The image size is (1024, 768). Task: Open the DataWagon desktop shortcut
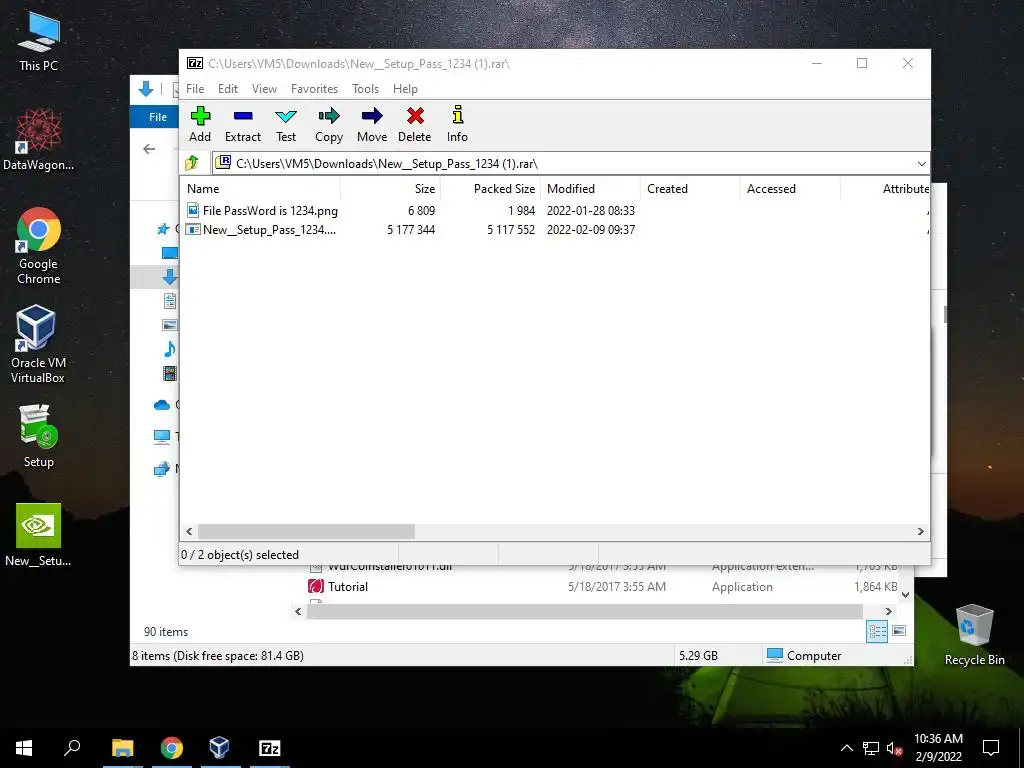[39, 140]
